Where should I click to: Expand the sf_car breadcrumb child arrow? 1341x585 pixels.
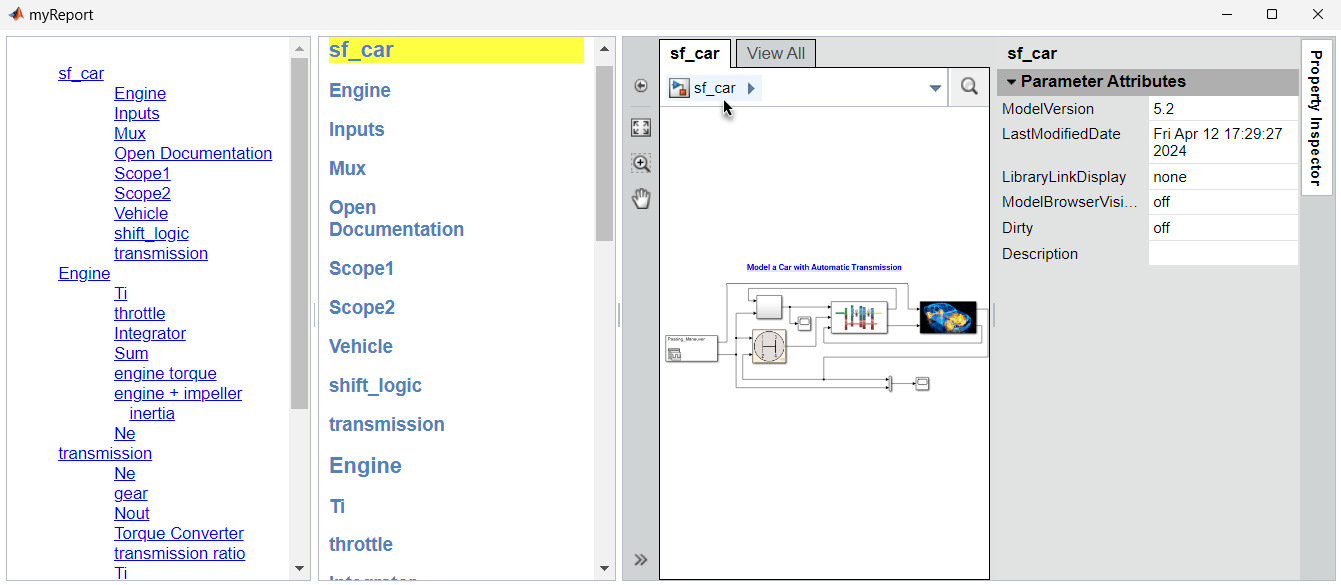tap(751, 88)
